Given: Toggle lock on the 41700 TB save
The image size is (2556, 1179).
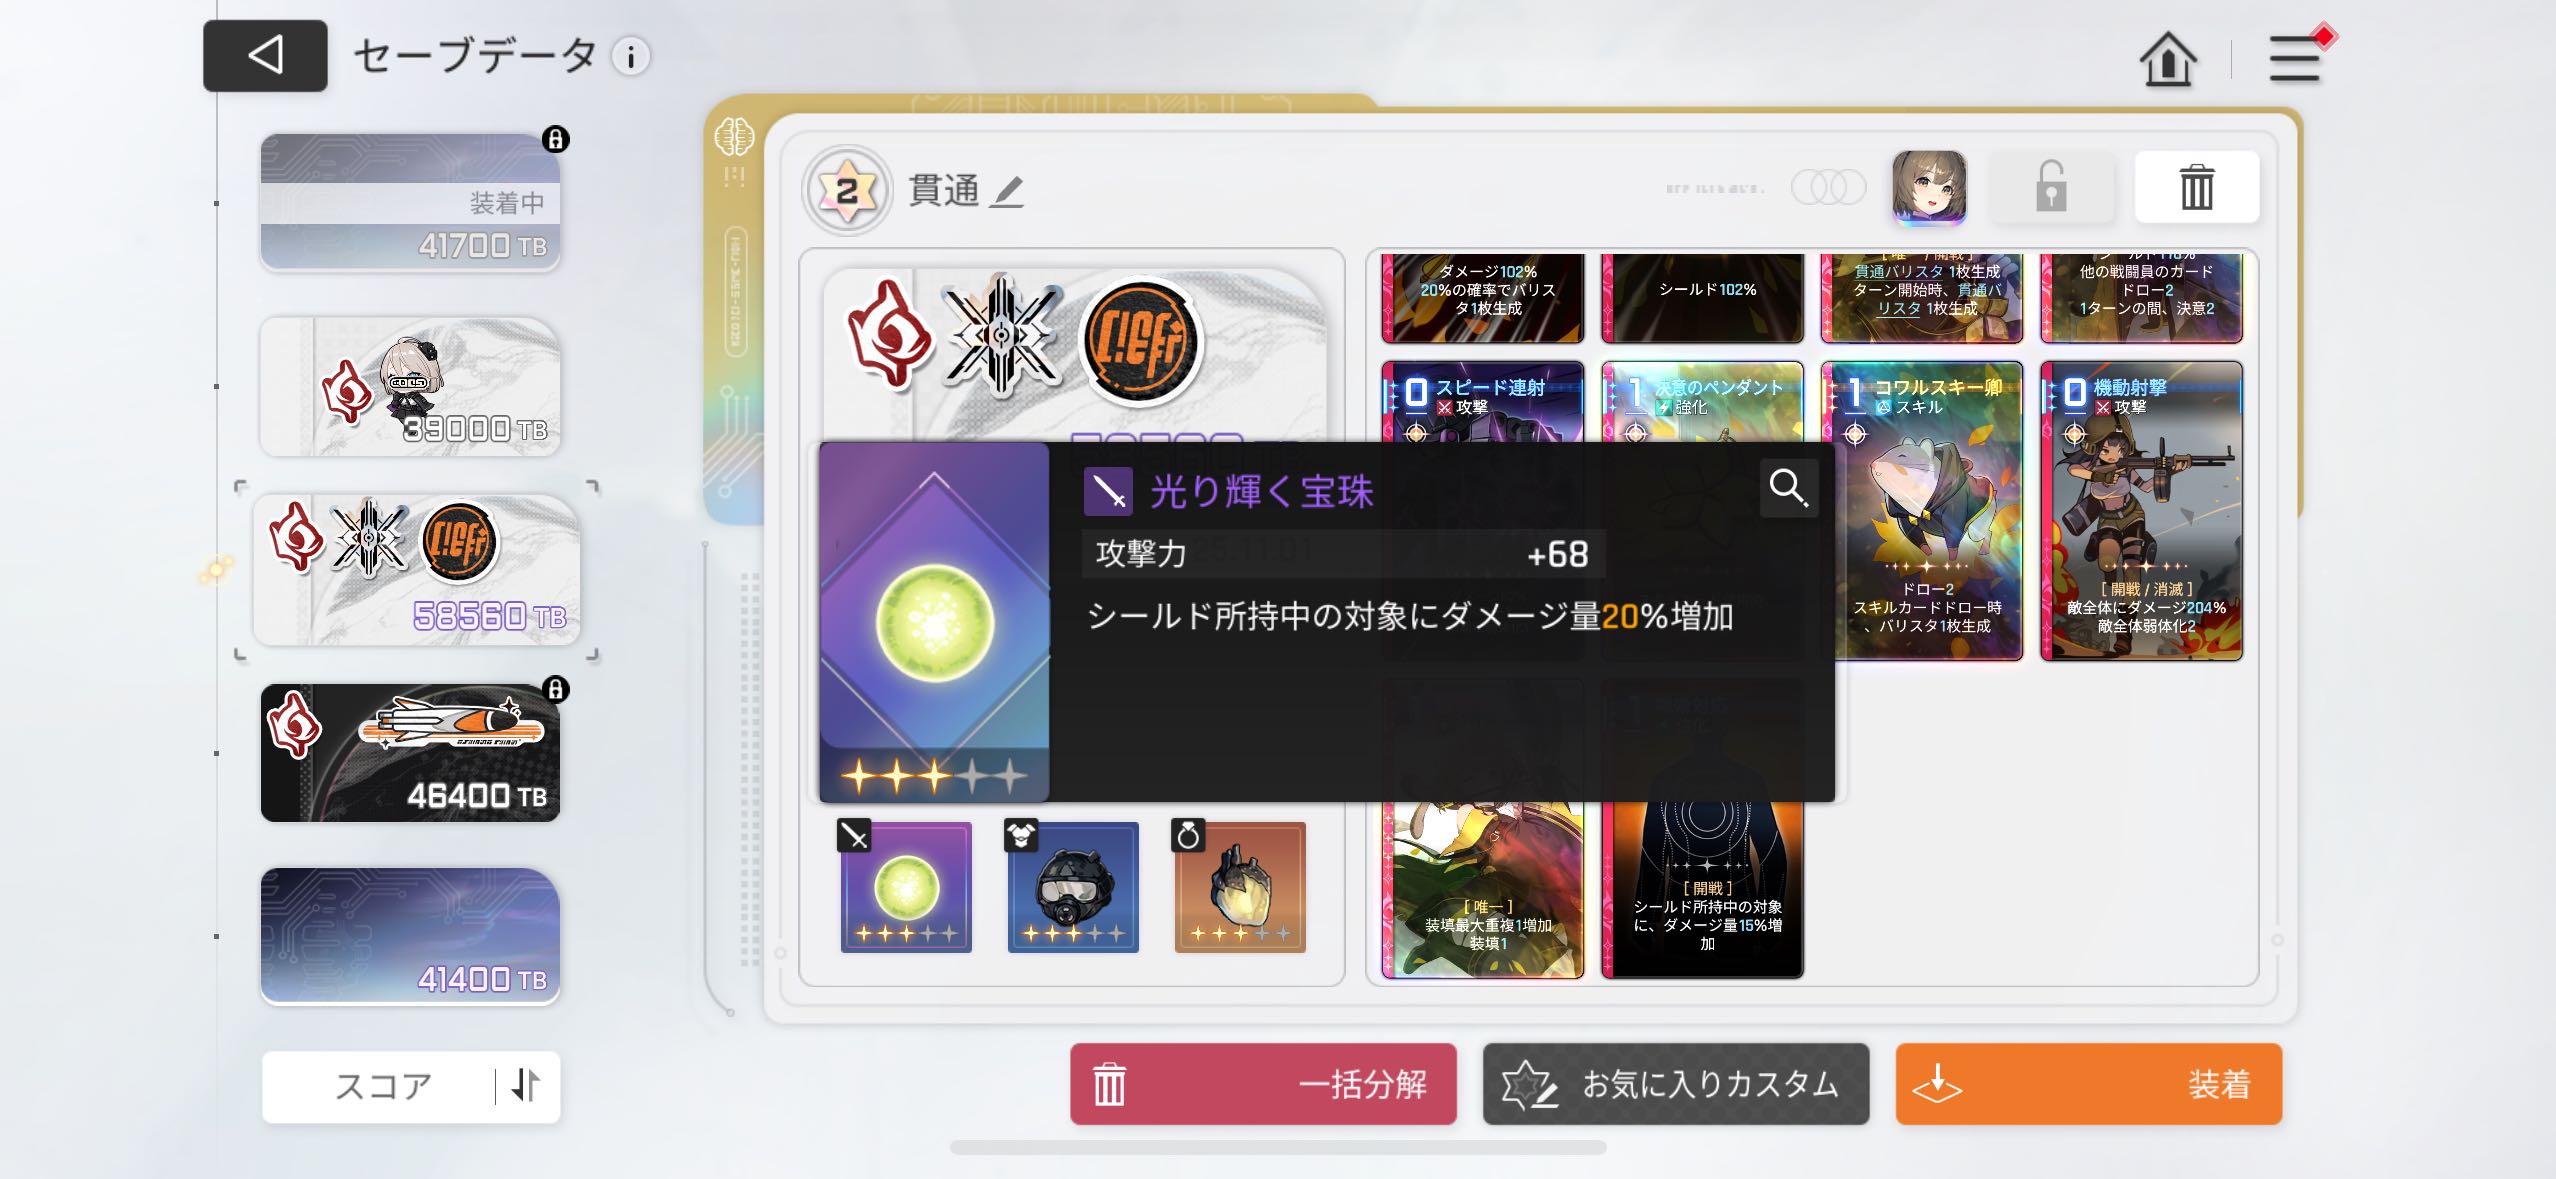Looking at the screenshot, I should (555, 139).
